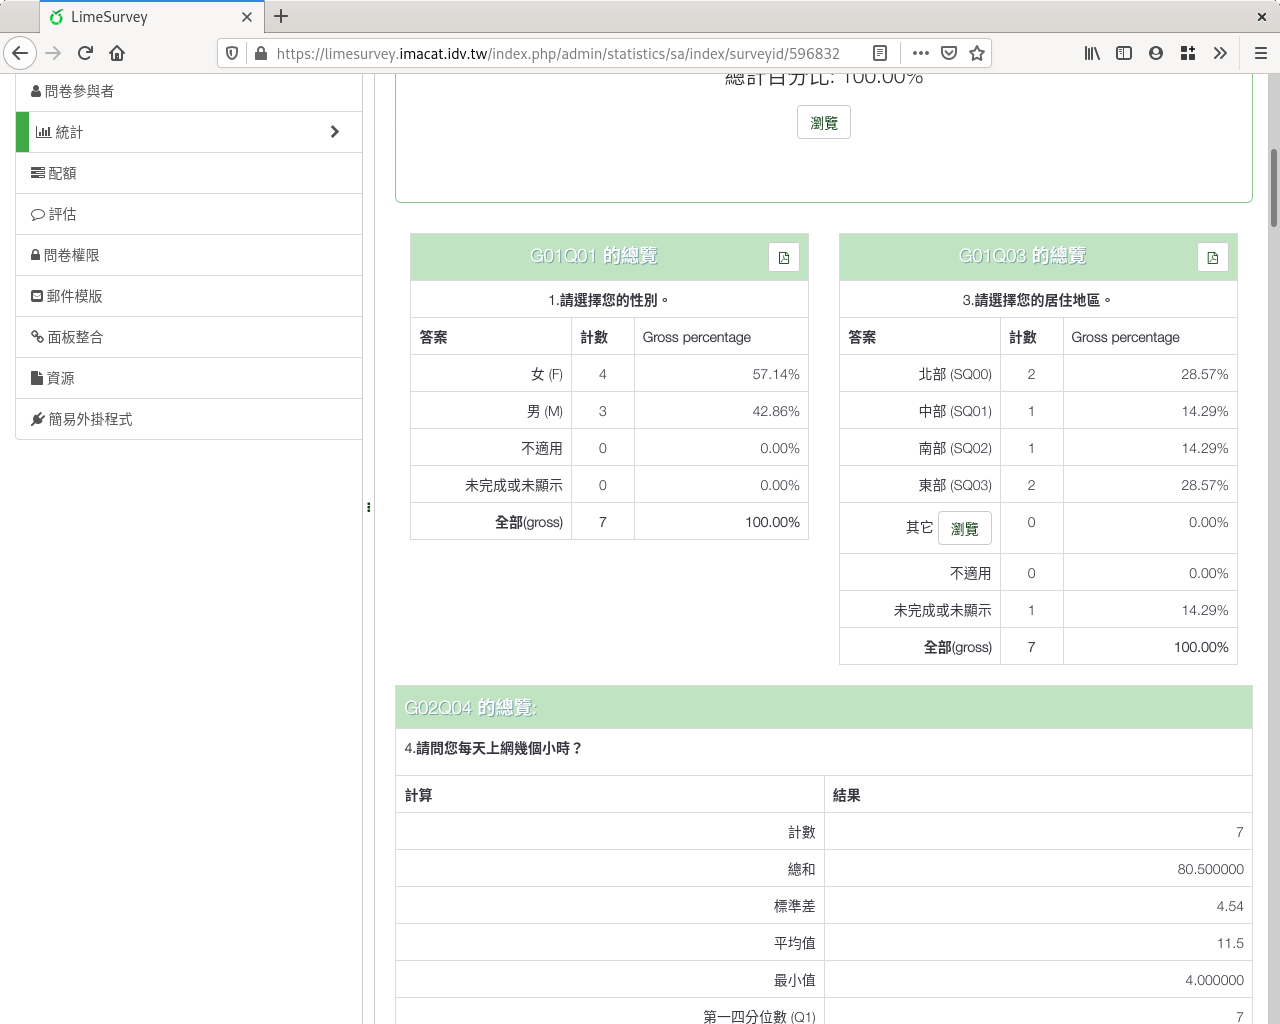Screen dimensions: 1280x1024
Task: Click 瀏覽 button beside 其它 row
Action: (x=965, y=528)
